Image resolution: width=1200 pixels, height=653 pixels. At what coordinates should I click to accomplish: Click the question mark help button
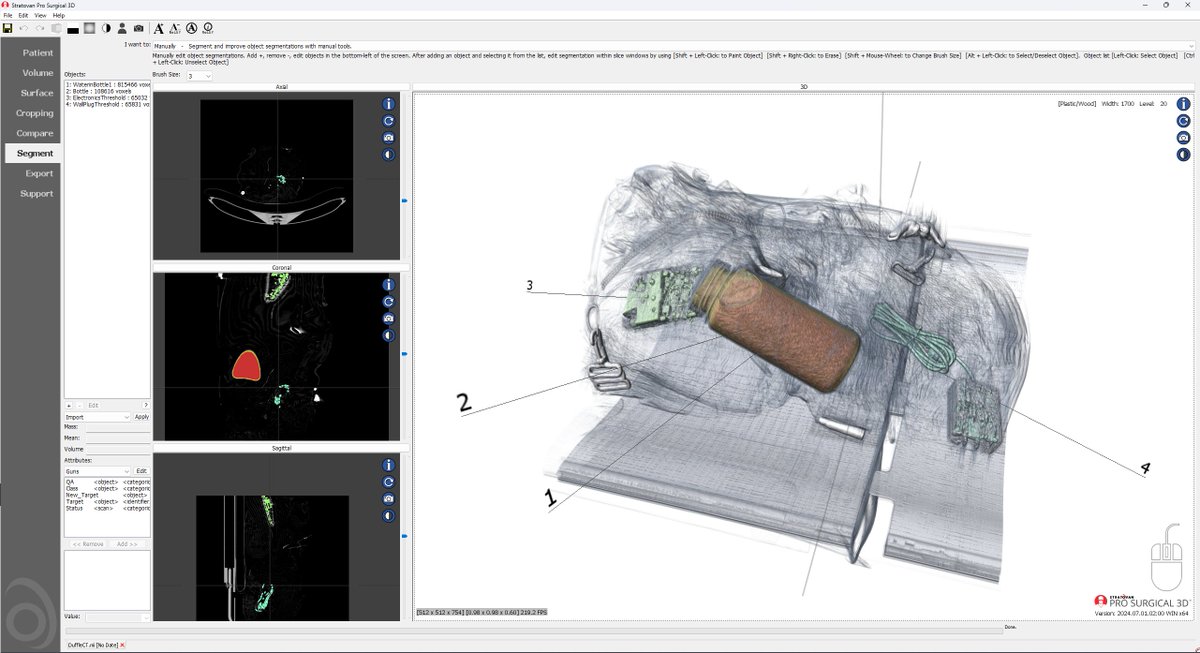tap(146, 405)
